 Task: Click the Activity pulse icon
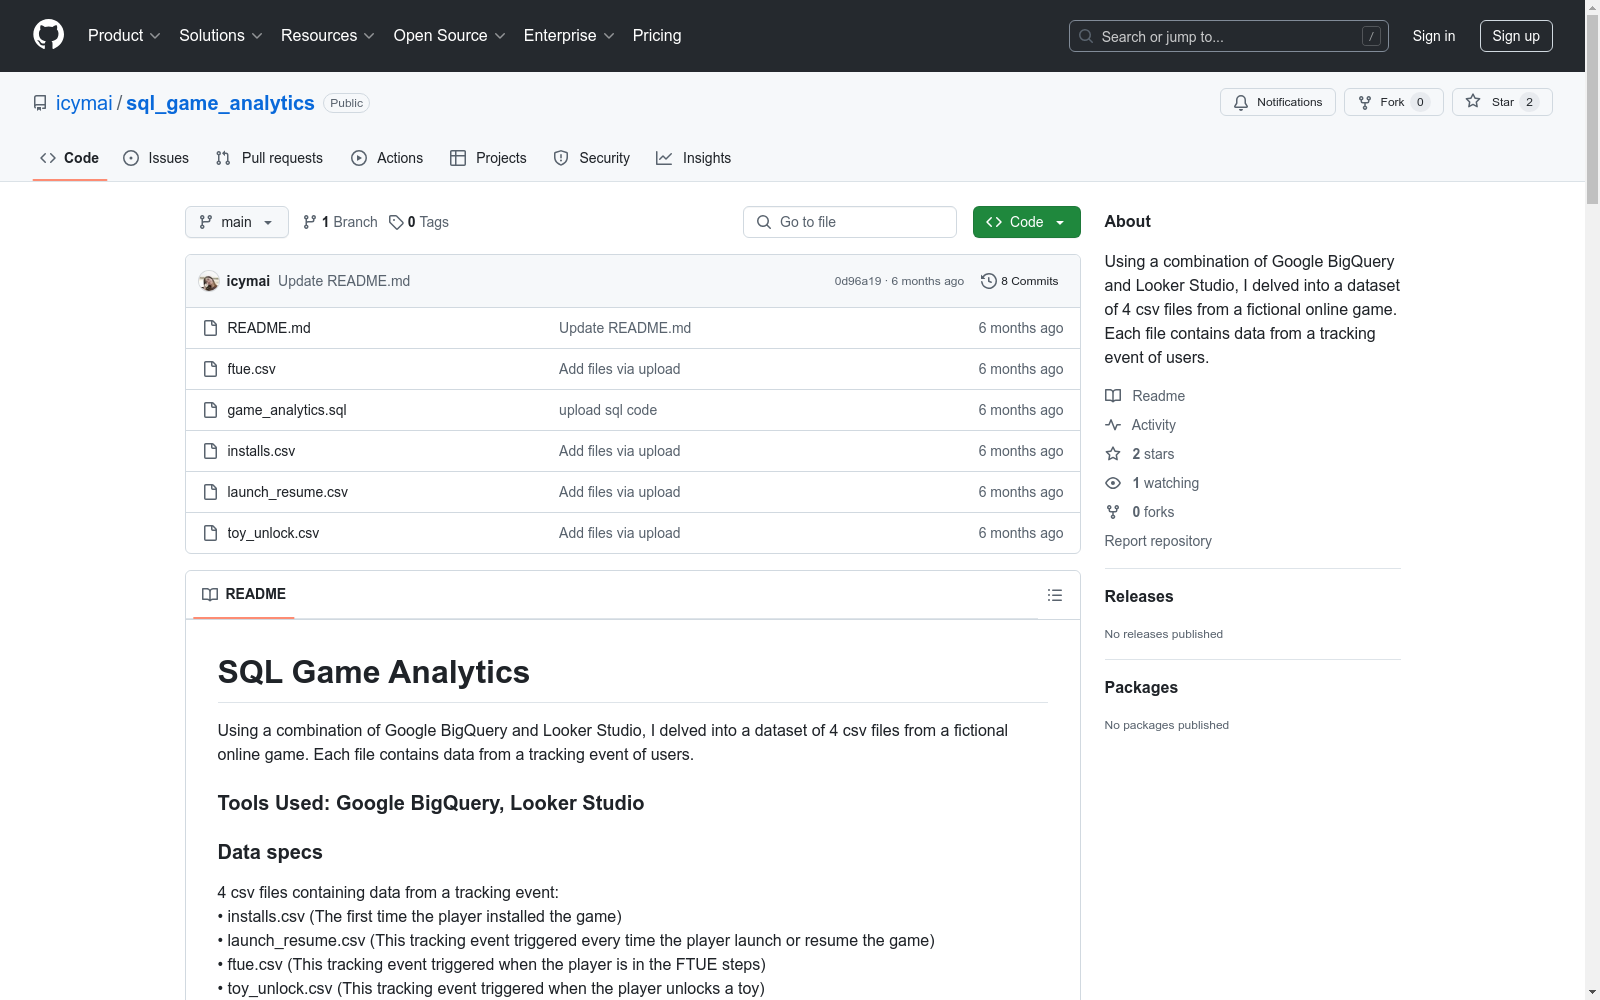point(1113,425)
